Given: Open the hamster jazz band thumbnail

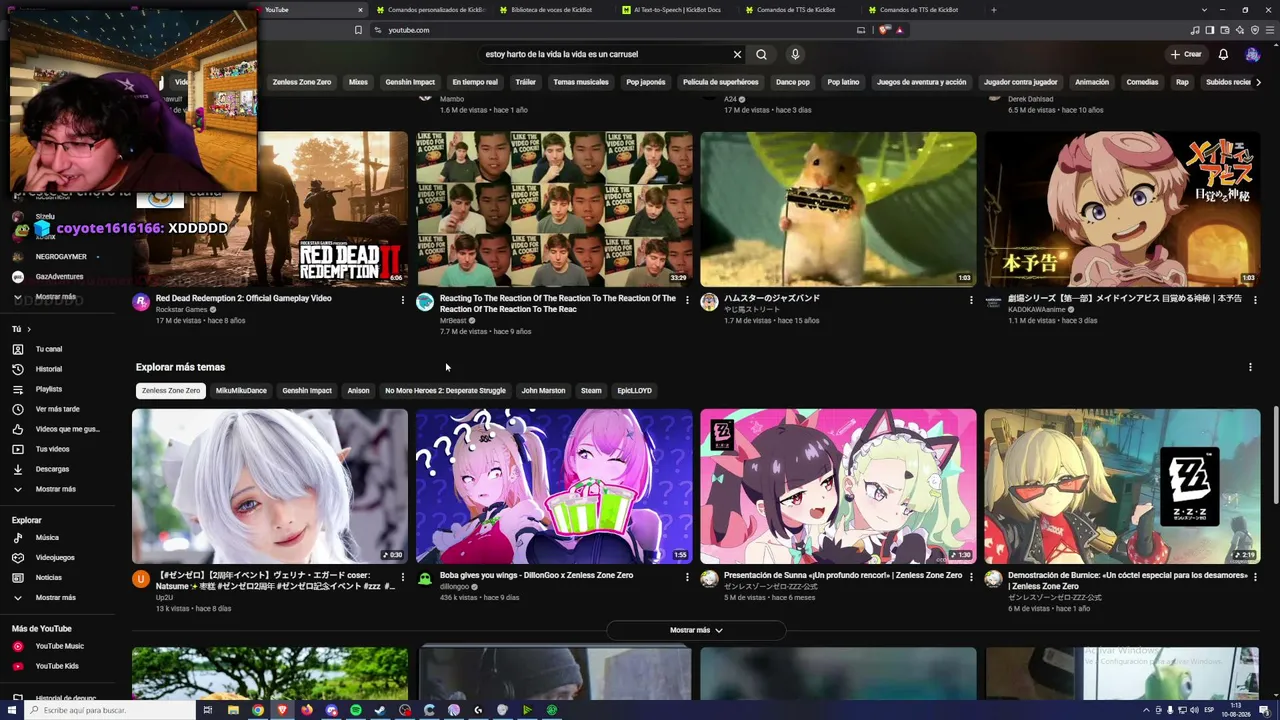Looking at the screenshot, I should click(838, 209).
